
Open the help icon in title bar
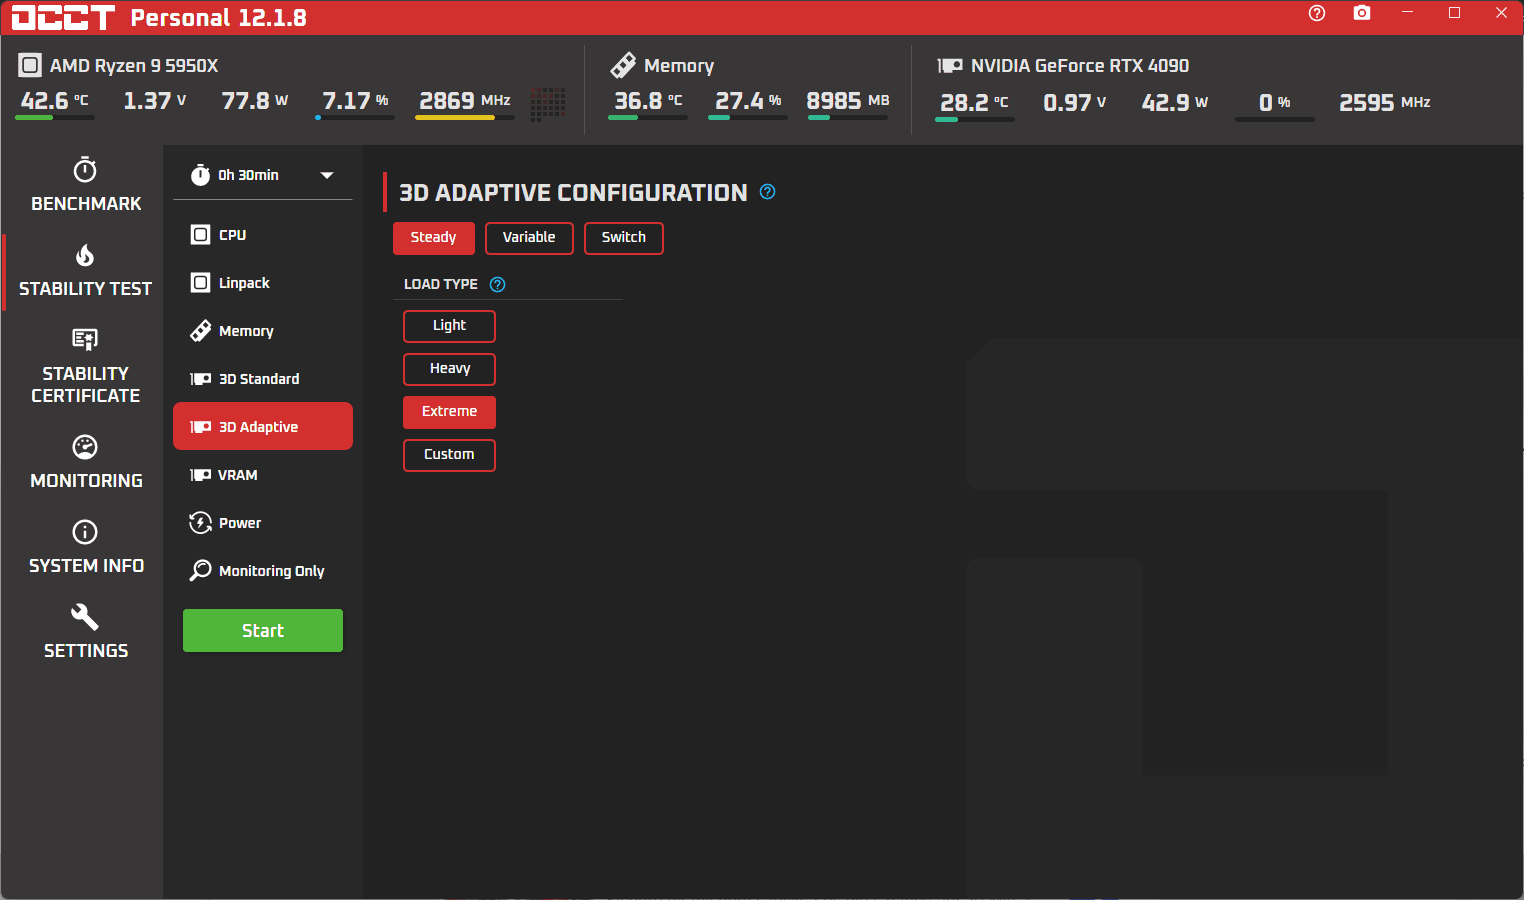1317,13
